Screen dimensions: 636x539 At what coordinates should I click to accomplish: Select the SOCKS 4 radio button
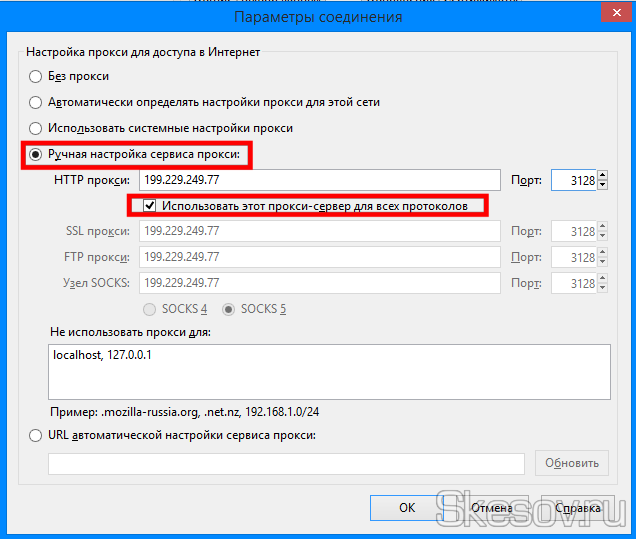(x=151, y=309)
